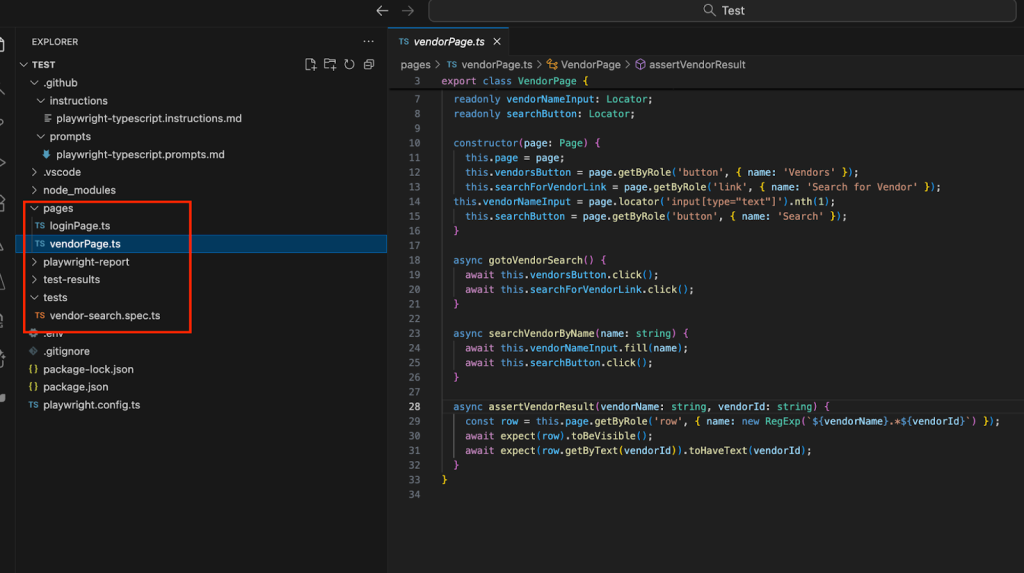The width and height of the screenshot is (1024, 573).
Task: Expand the node_modules folder
Action: 78,190
